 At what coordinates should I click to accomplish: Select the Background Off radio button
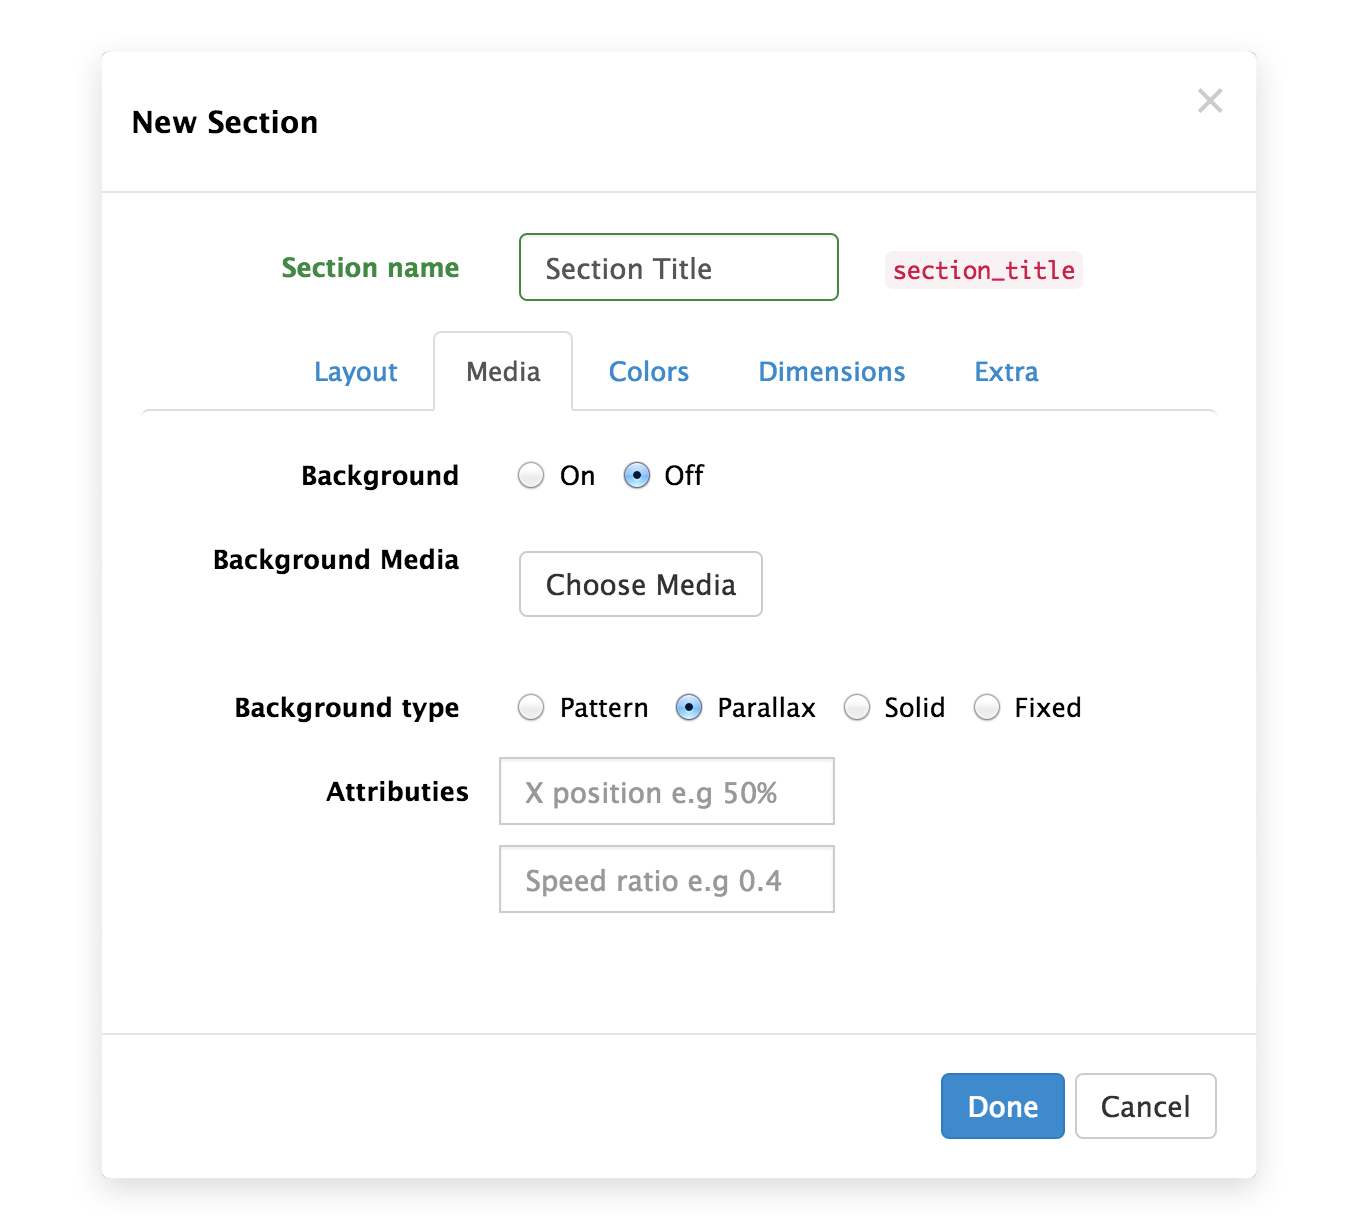[x=637, y=476]
